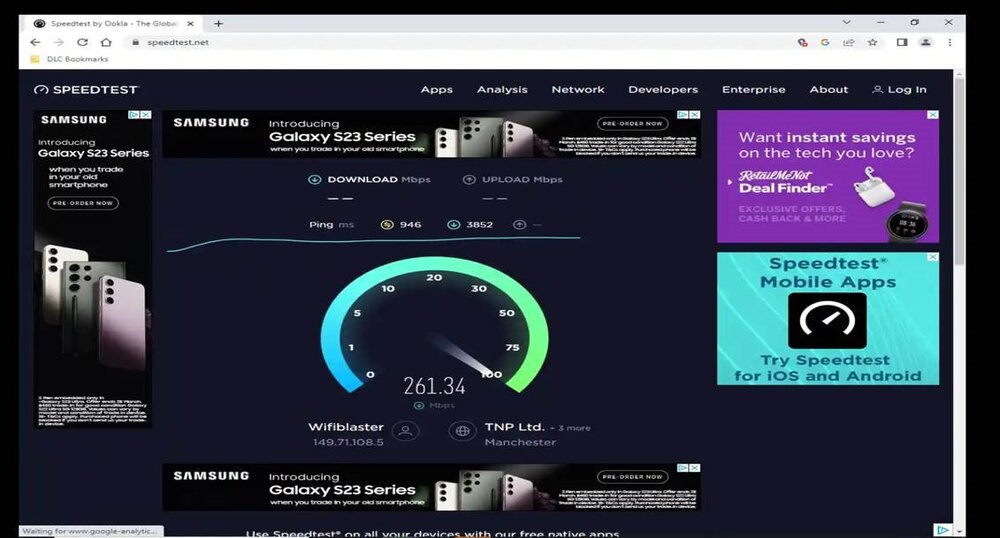Click the user icon next to Wifiblaster

click(405, 432)
